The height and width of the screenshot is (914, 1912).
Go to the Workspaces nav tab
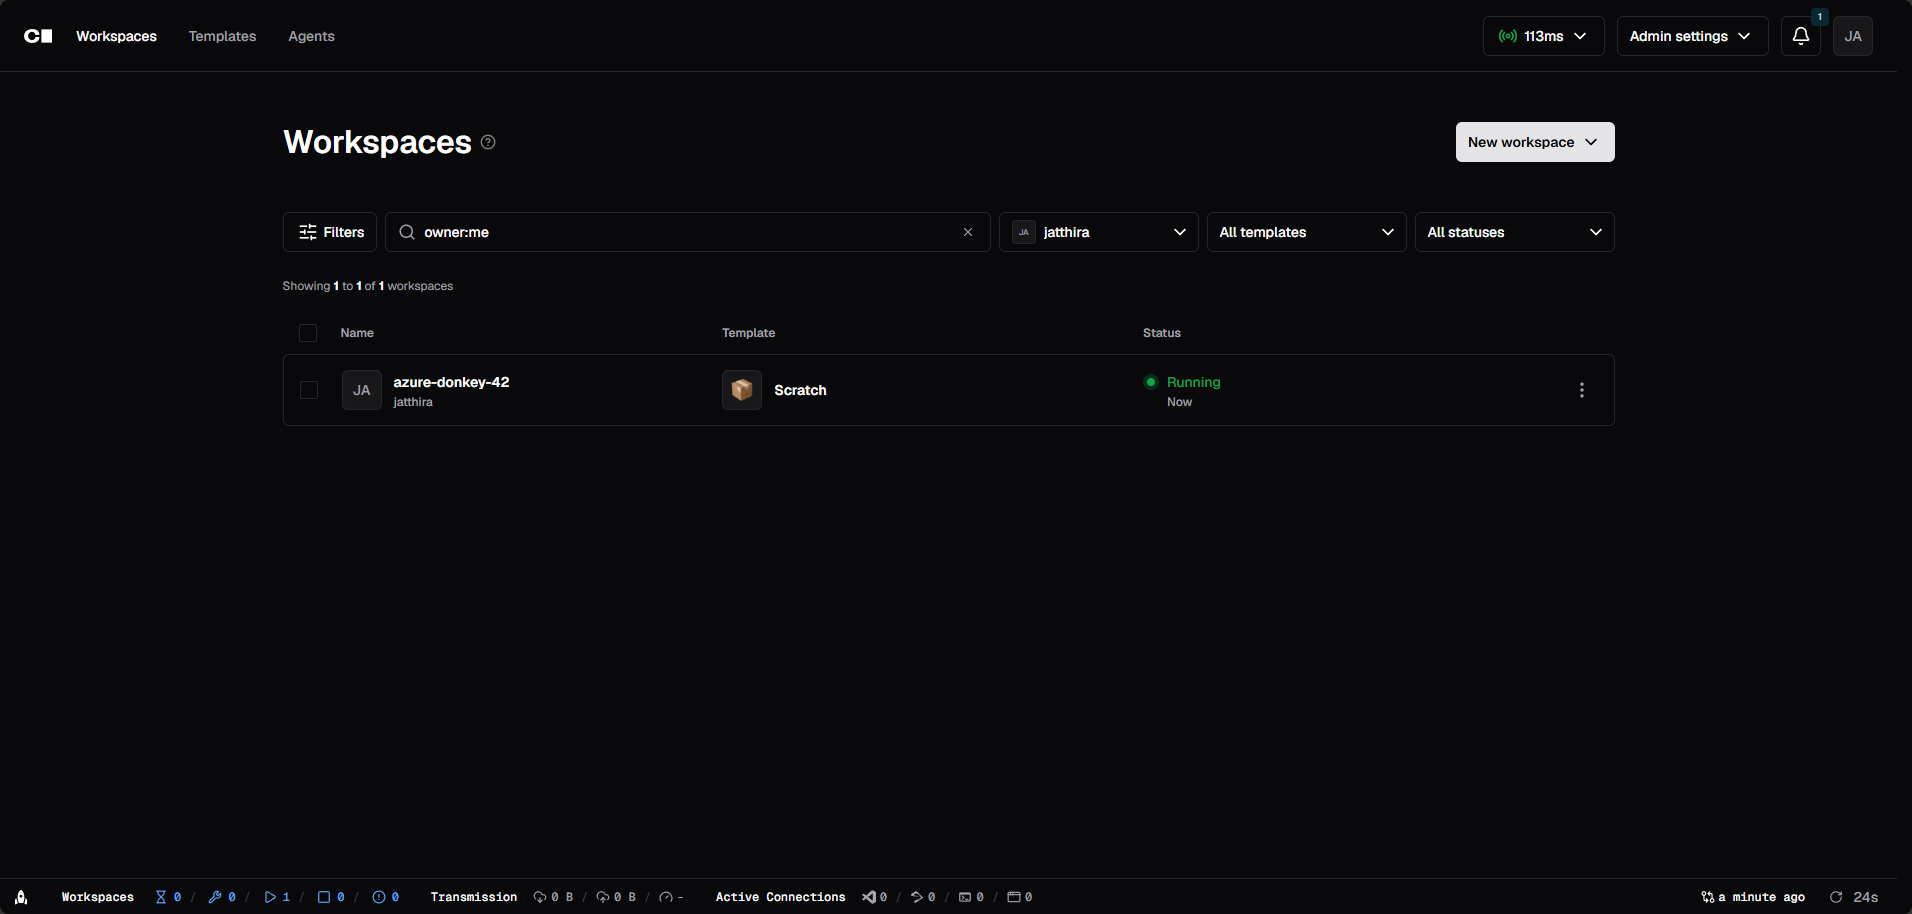[116, 36]
